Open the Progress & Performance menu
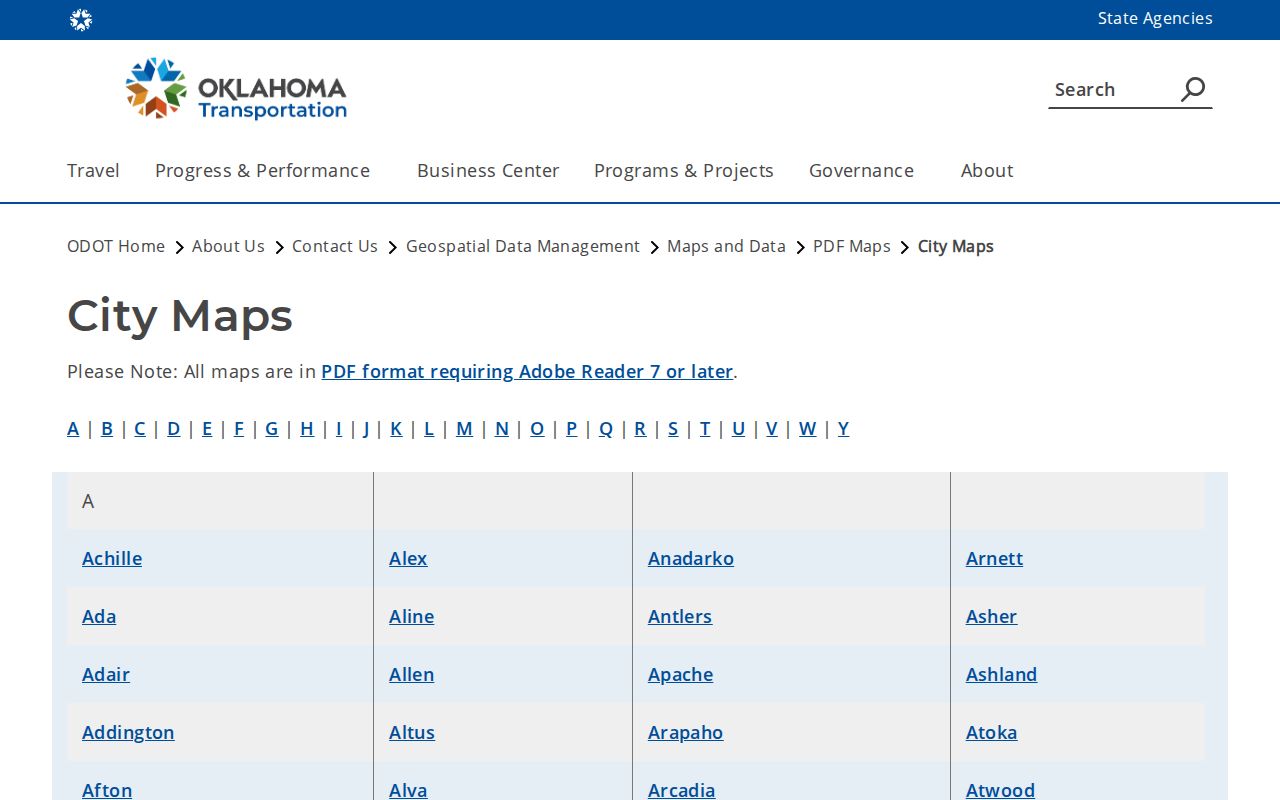Image resolution: width=1280 pixels, height=800 pixels. point(262,170)
